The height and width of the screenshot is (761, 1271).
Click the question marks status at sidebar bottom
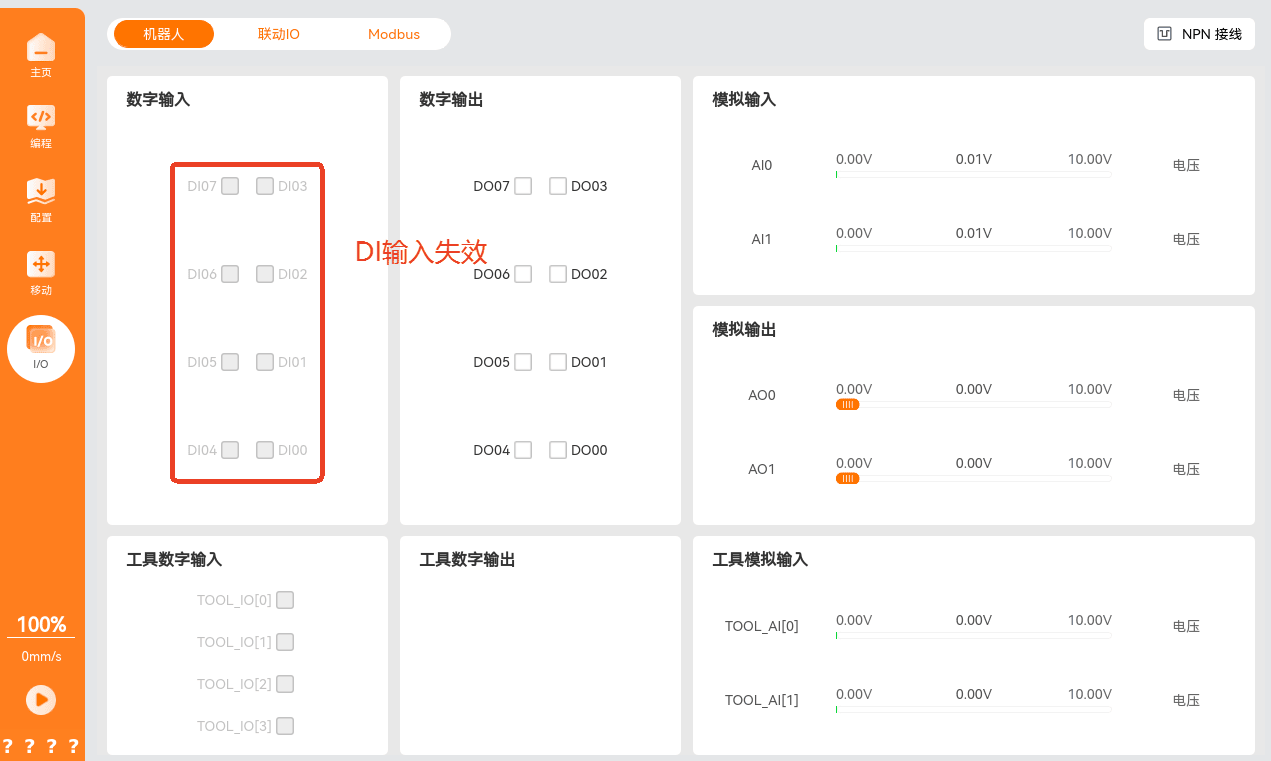coord(41,746)
